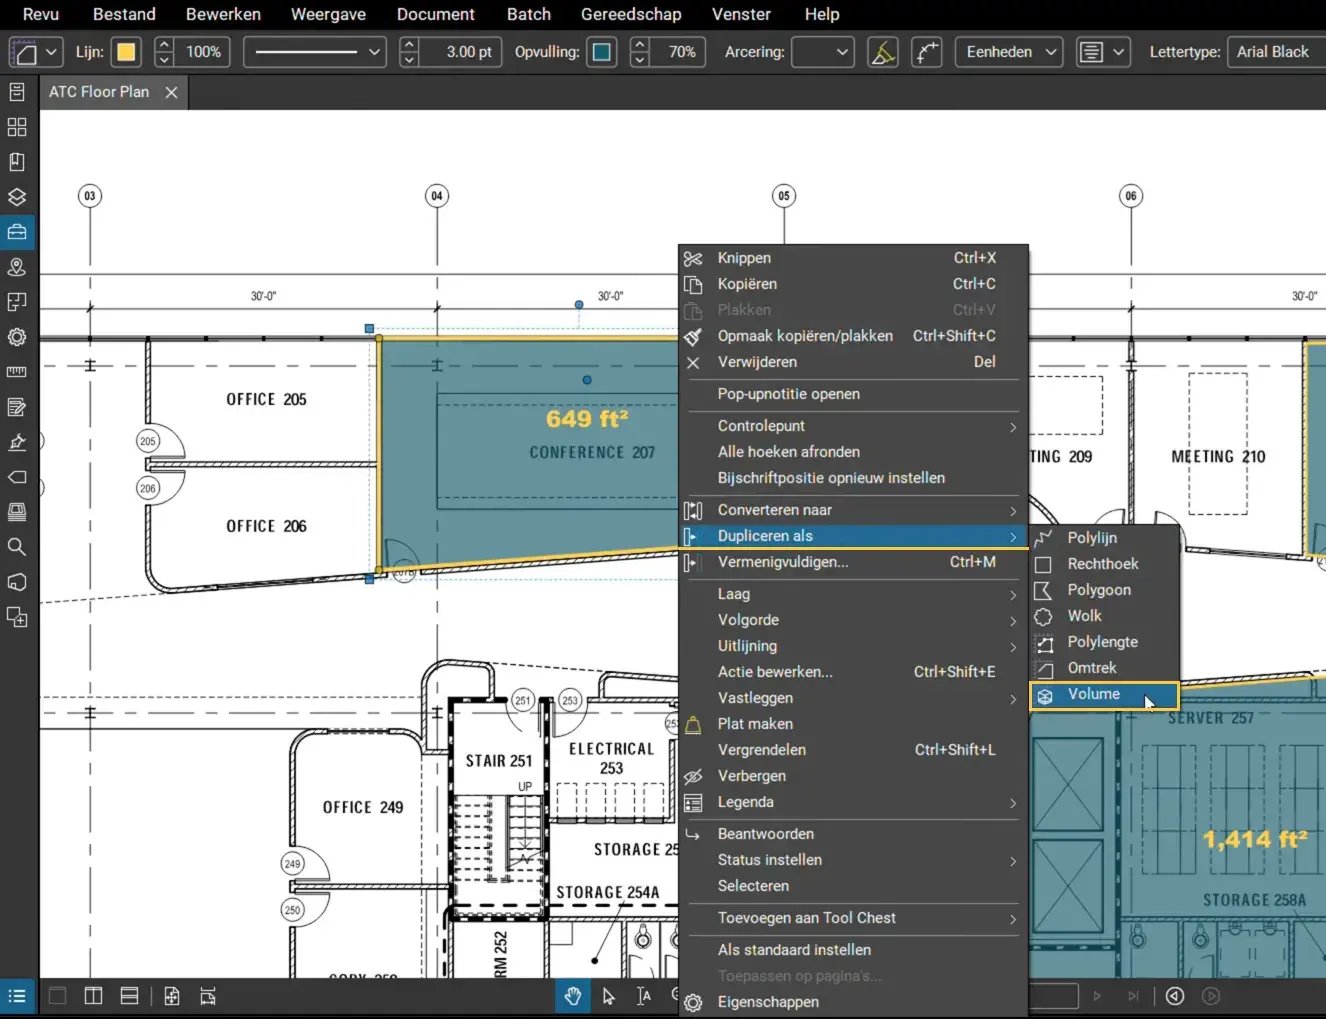This screenshot has width=1326, height=1019.
Task: Open the text alignment dropdown
Action: click(x=1103, y=52)
